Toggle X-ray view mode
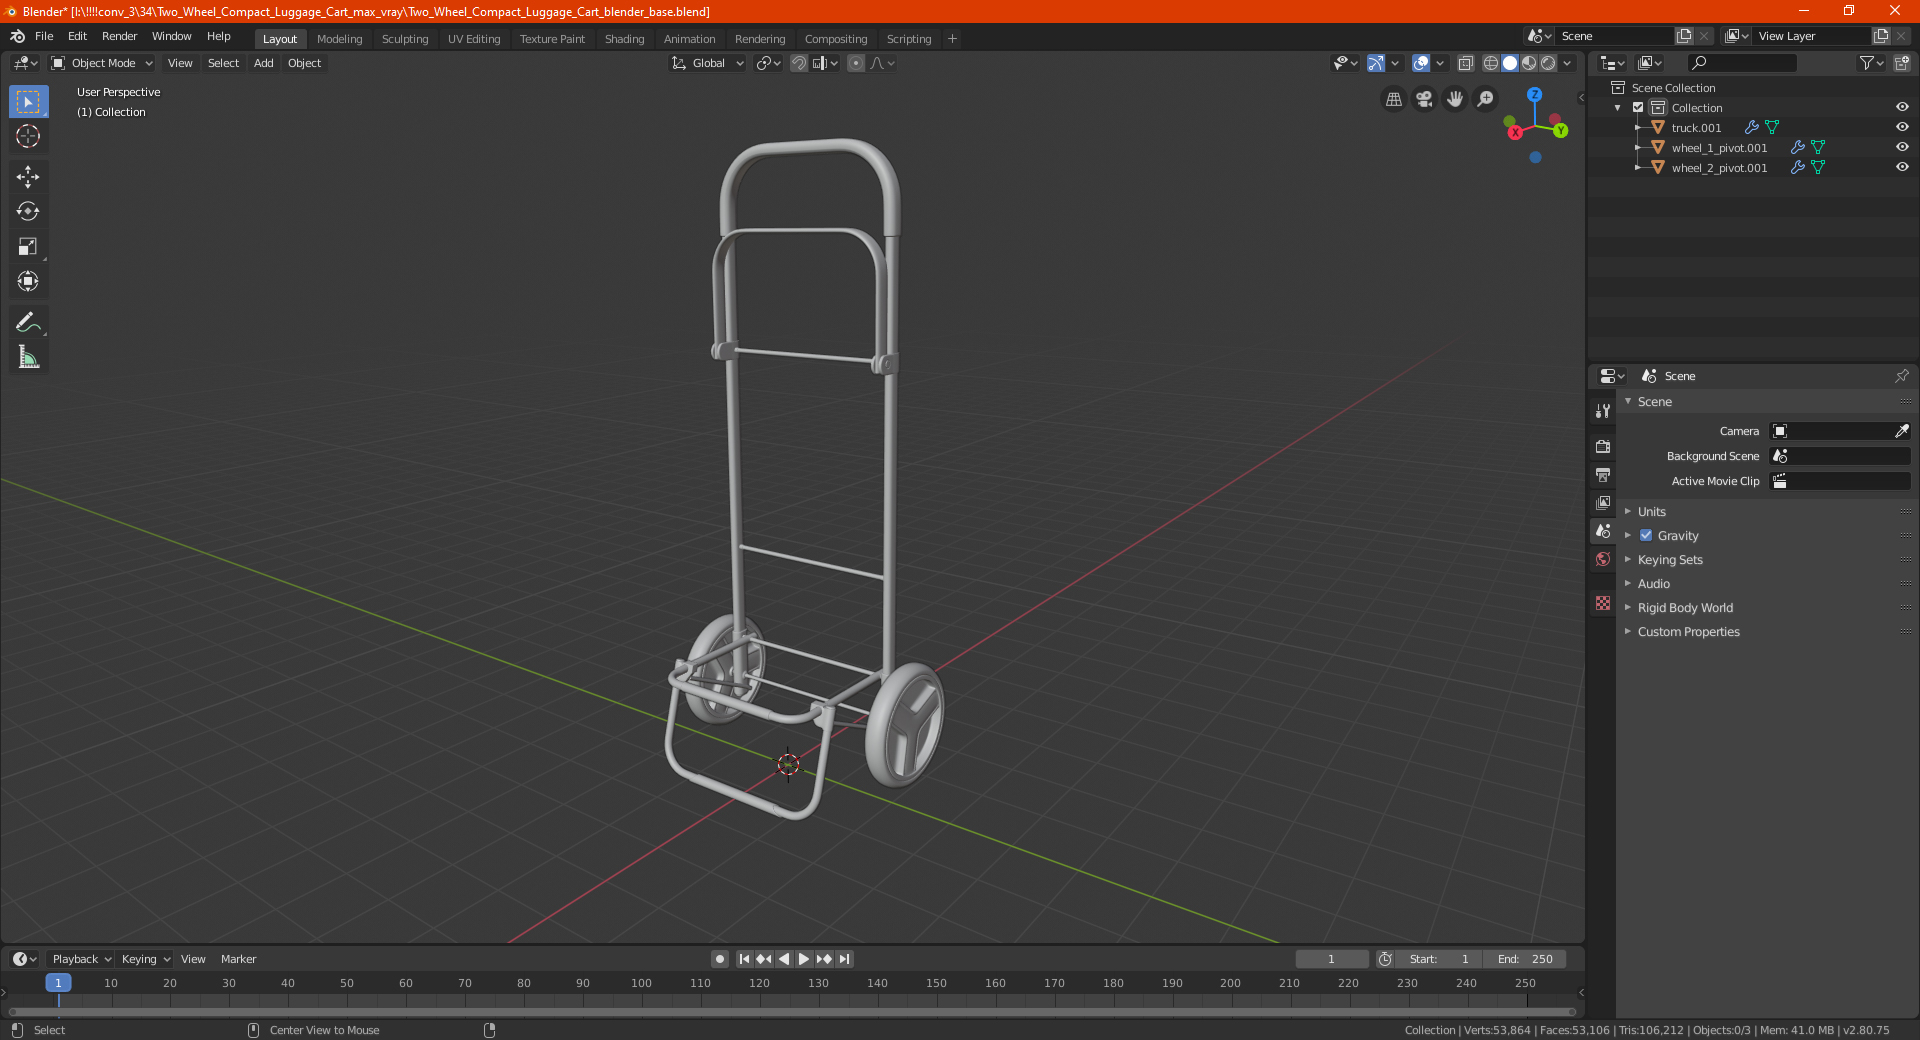Viewport: 1920px width, 1040px height. tap(1465, 63)
